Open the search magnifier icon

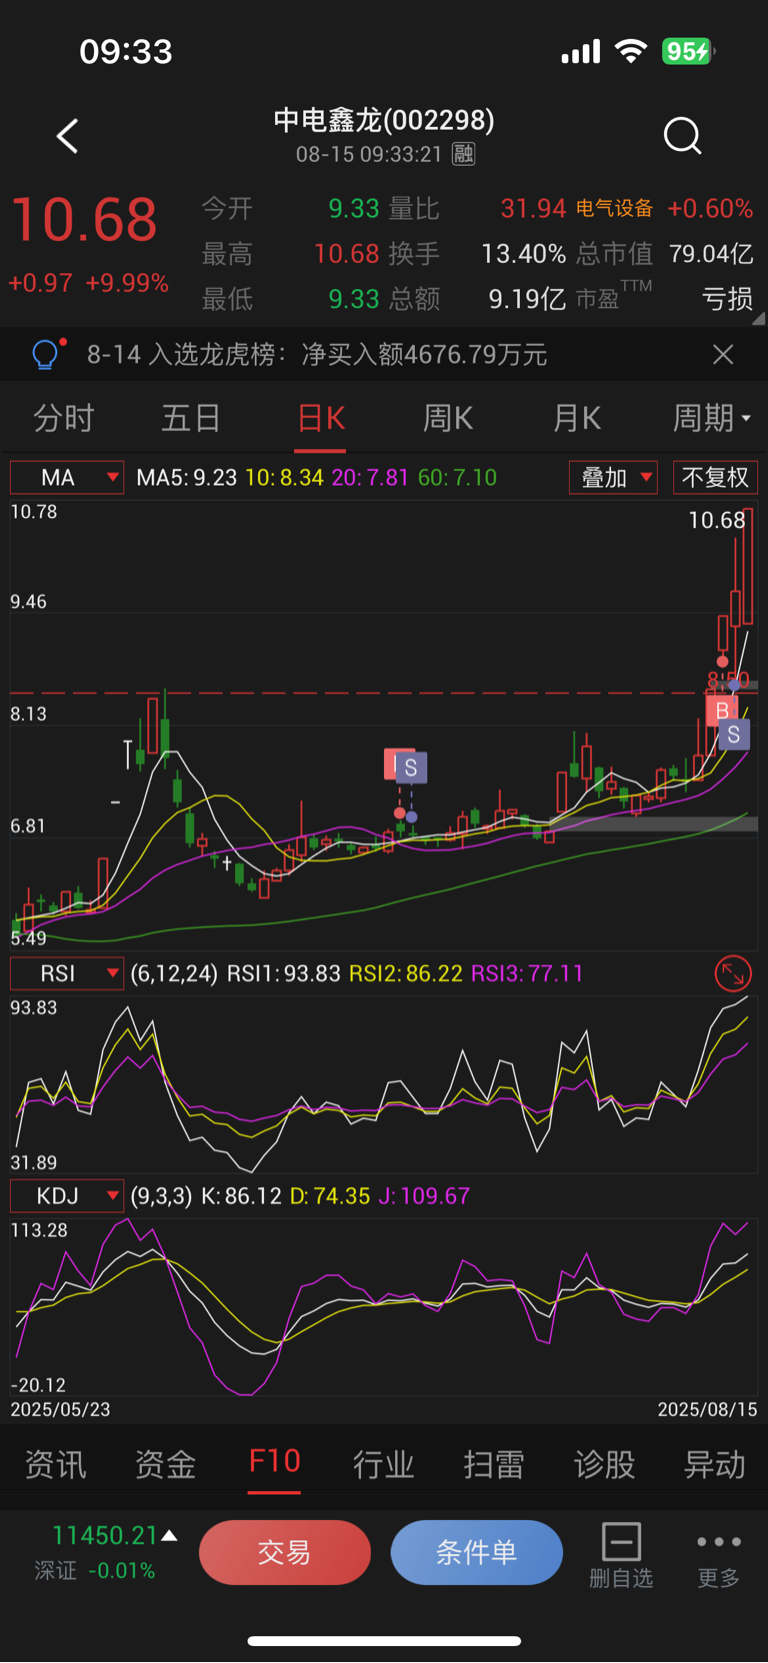coord(683,135)
